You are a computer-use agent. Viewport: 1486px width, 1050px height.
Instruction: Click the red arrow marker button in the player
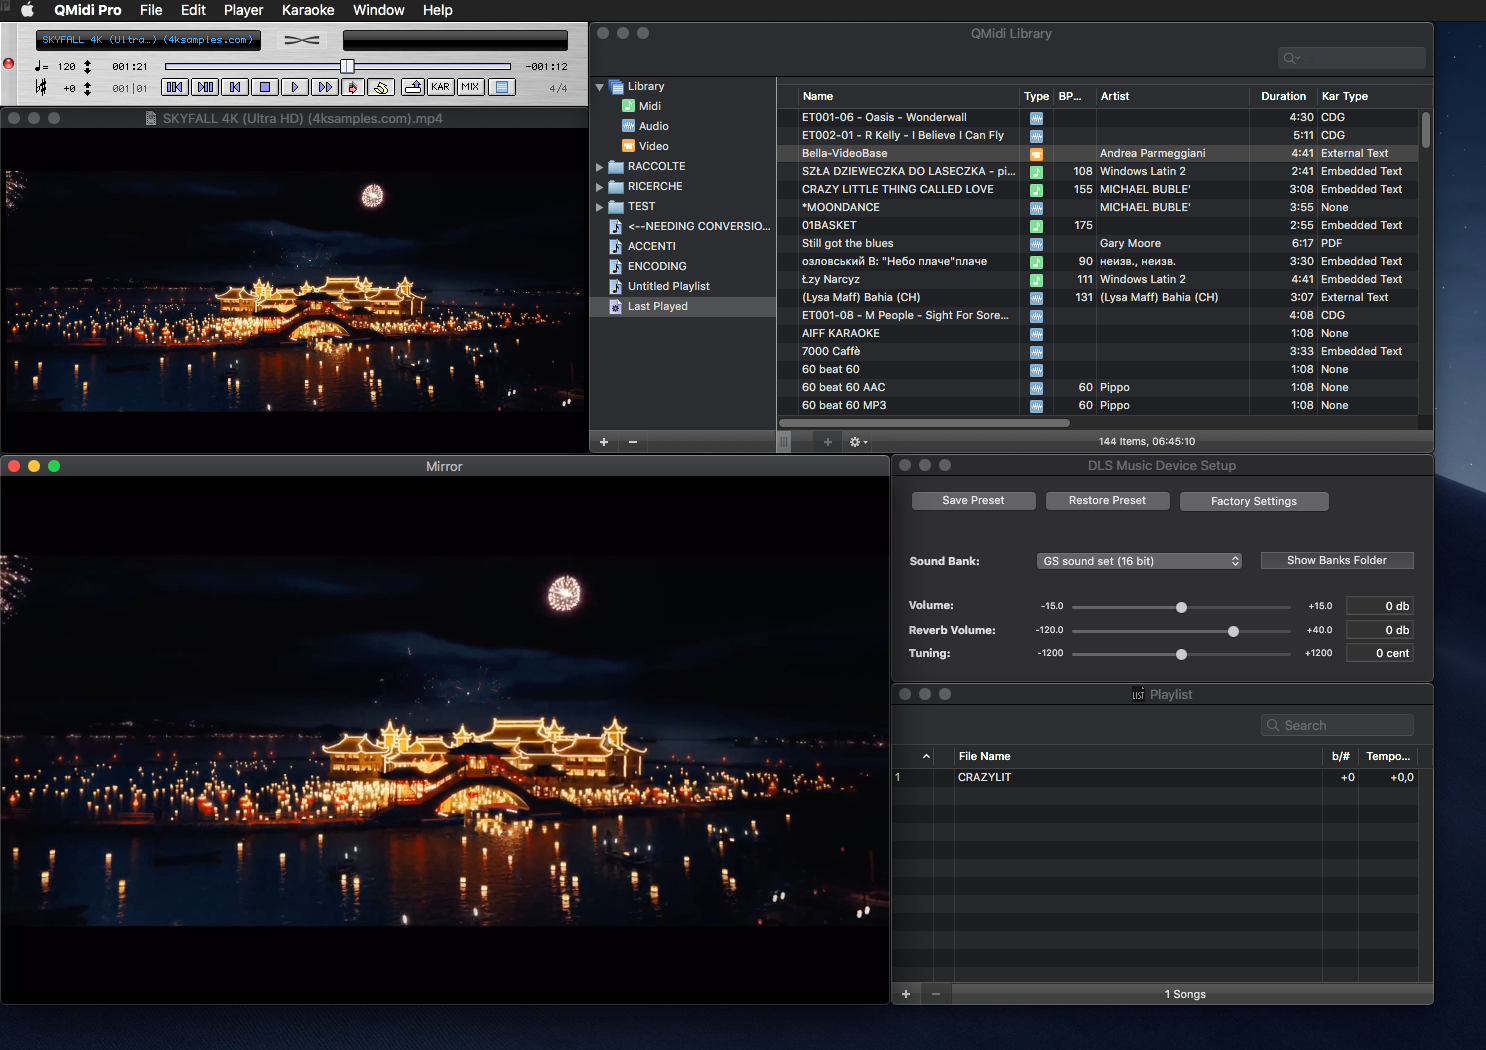coord(352,87)
